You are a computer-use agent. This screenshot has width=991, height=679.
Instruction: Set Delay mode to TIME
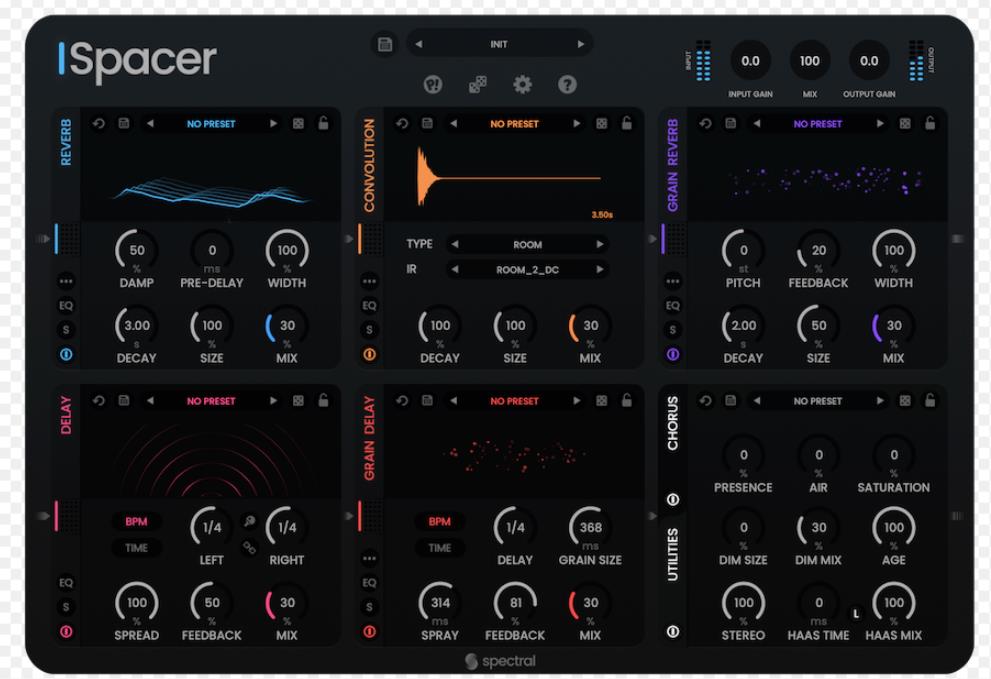136,547
